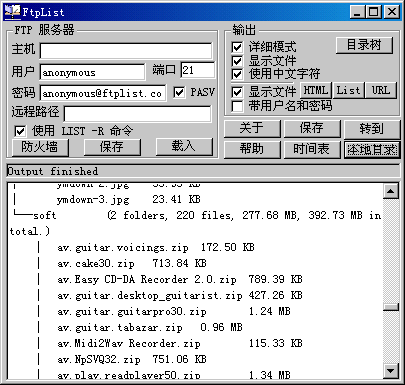
Task: Click the 目录树 directory tree button
Action: pyautogui.click(x=364, y=45)
